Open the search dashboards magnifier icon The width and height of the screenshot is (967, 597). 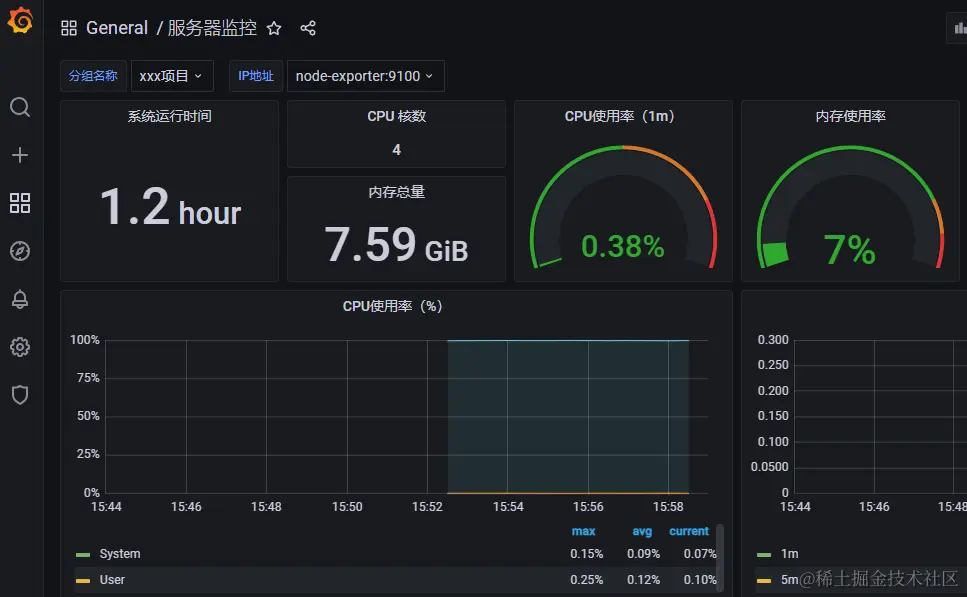20,107
